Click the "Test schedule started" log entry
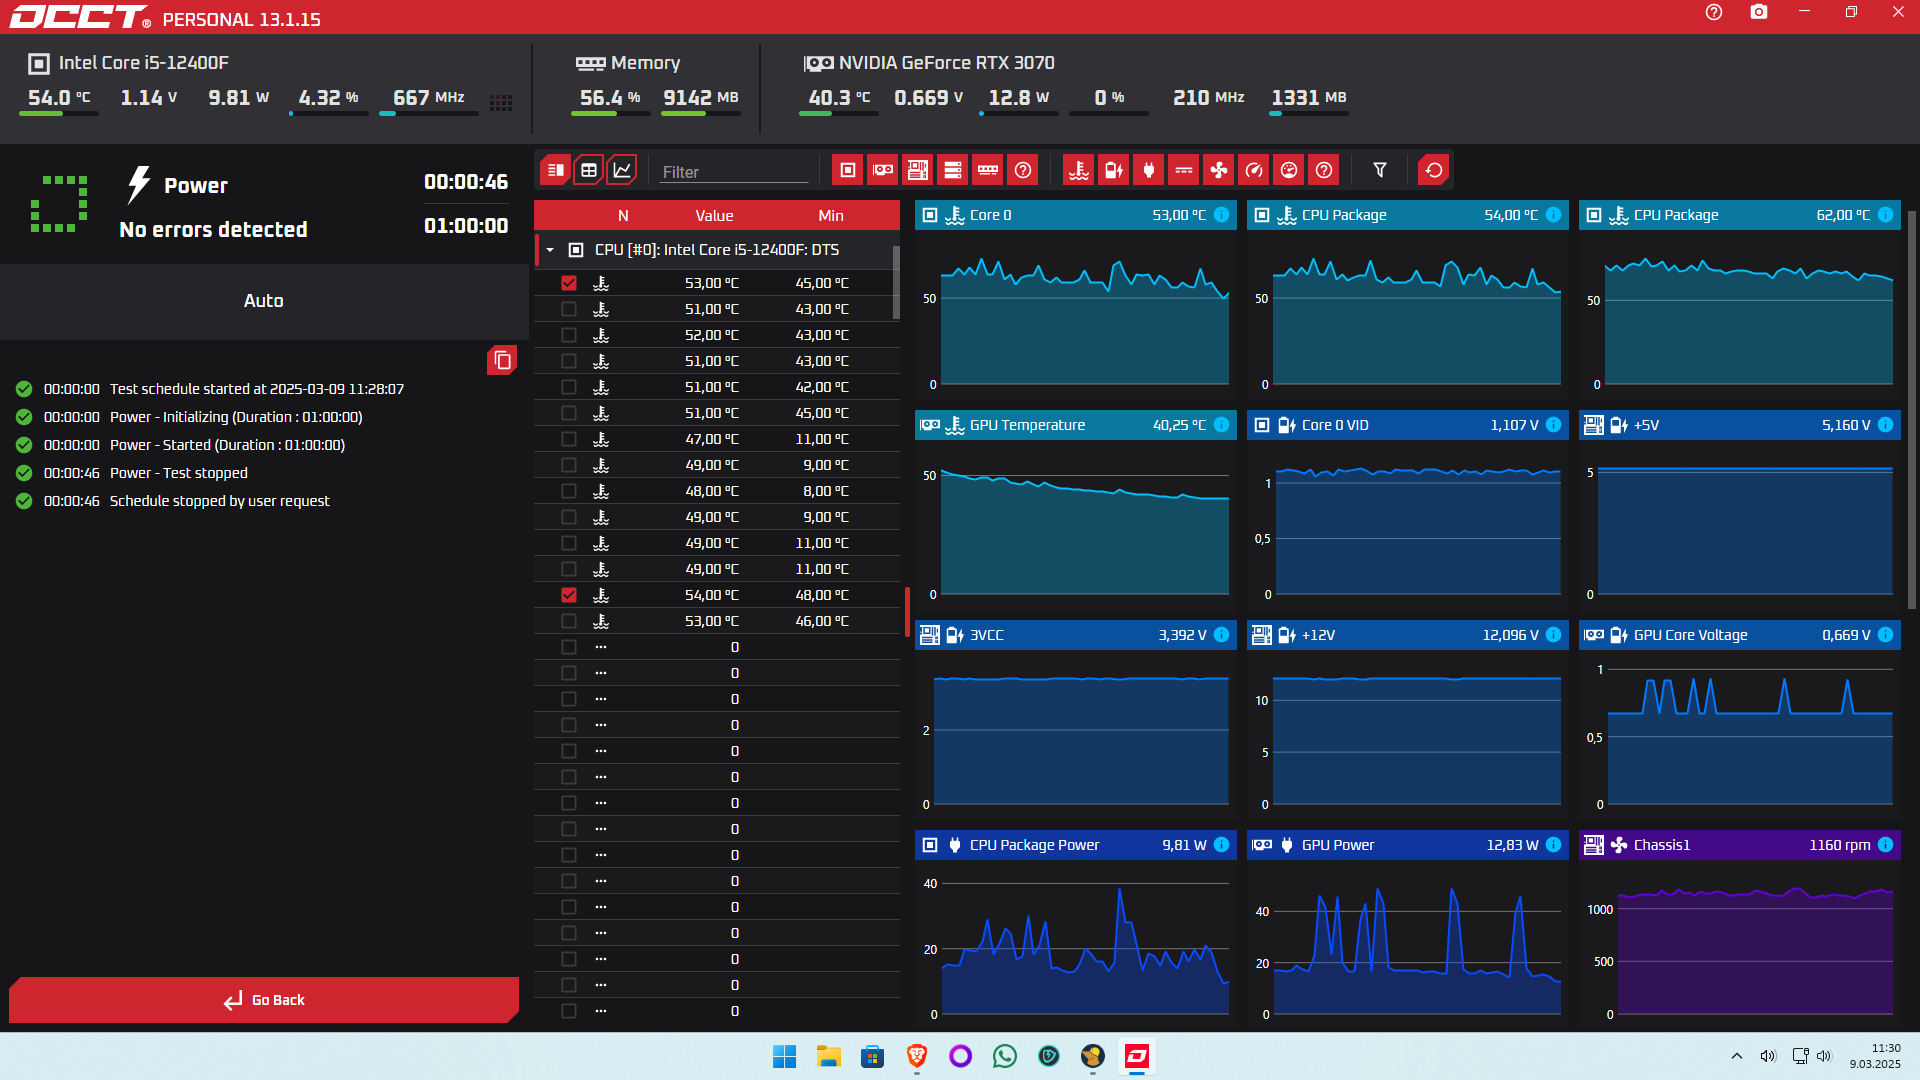The width and height of the screenshot is (1920, 1080). click(257, 389)
